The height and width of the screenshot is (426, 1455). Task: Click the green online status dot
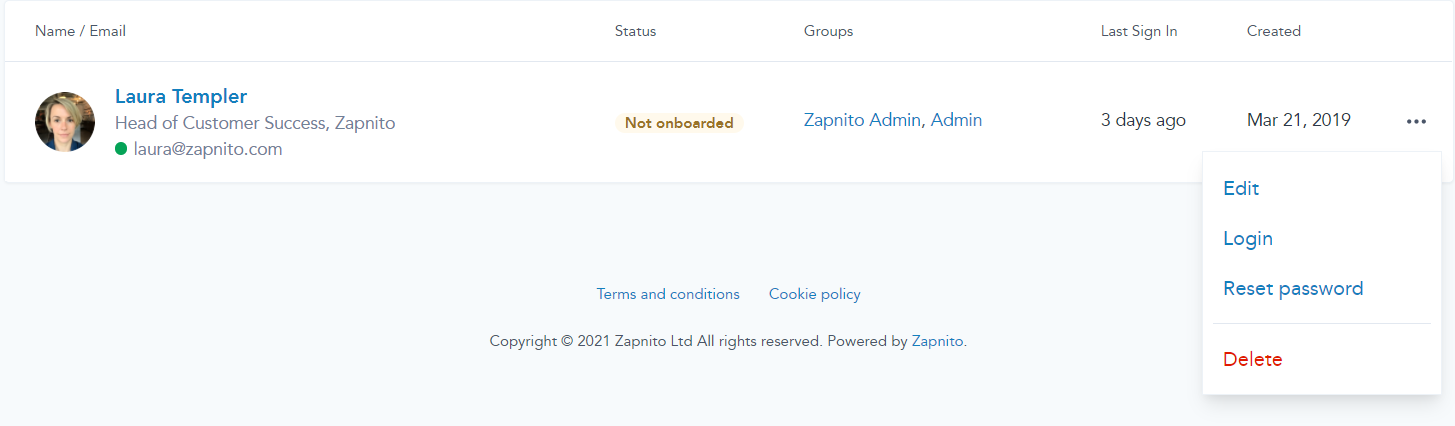point(121,149)
